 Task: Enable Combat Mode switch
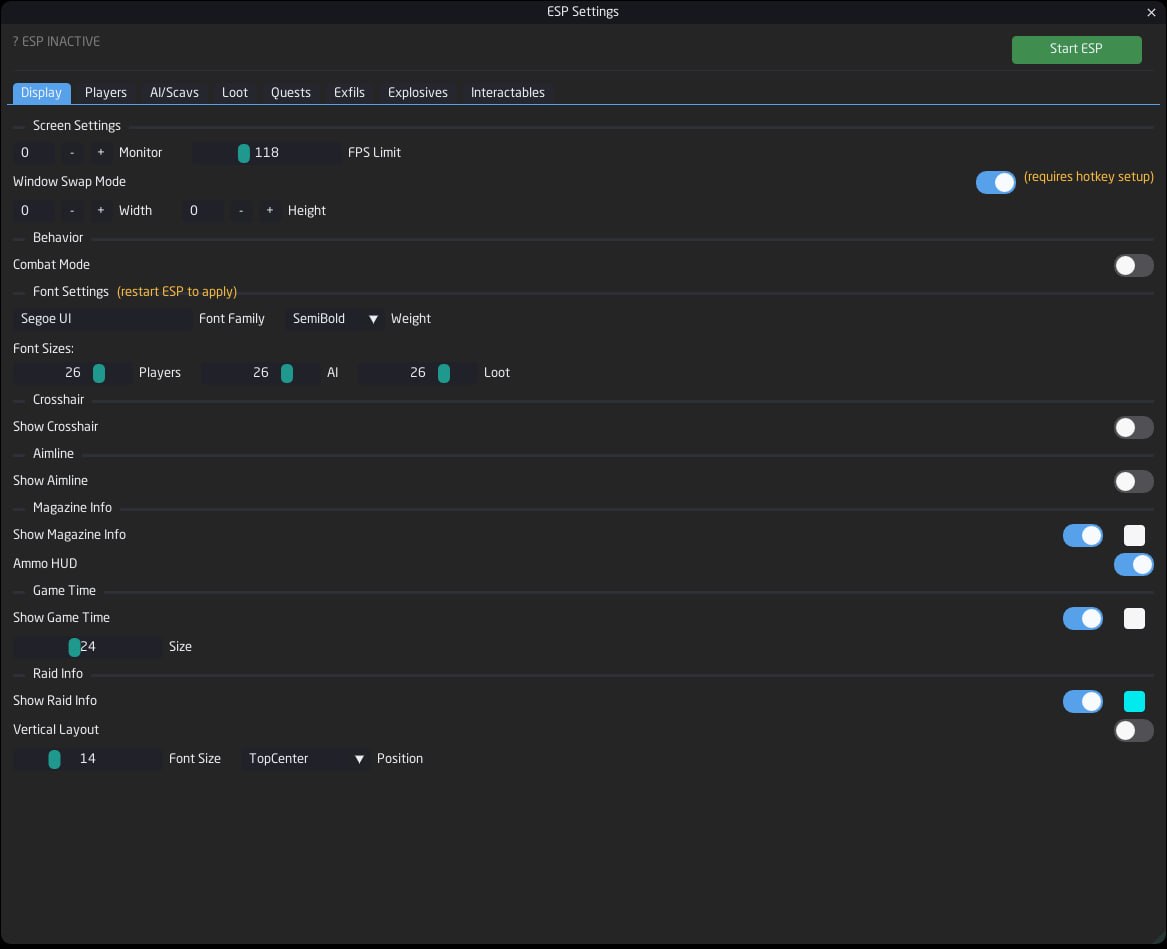coord(1134,266)
